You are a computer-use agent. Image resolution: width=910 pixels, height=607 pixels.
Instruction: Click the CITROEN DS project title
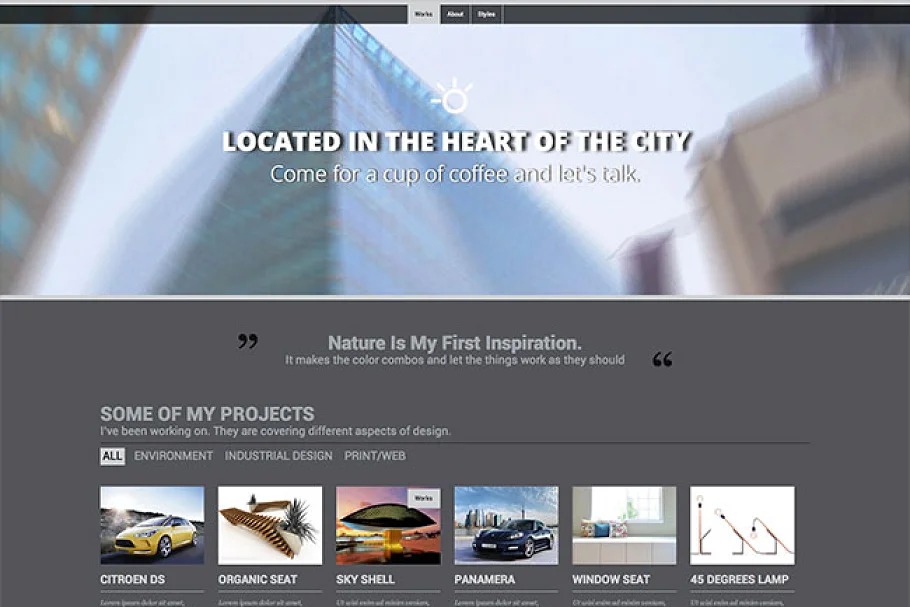point(132,579)
